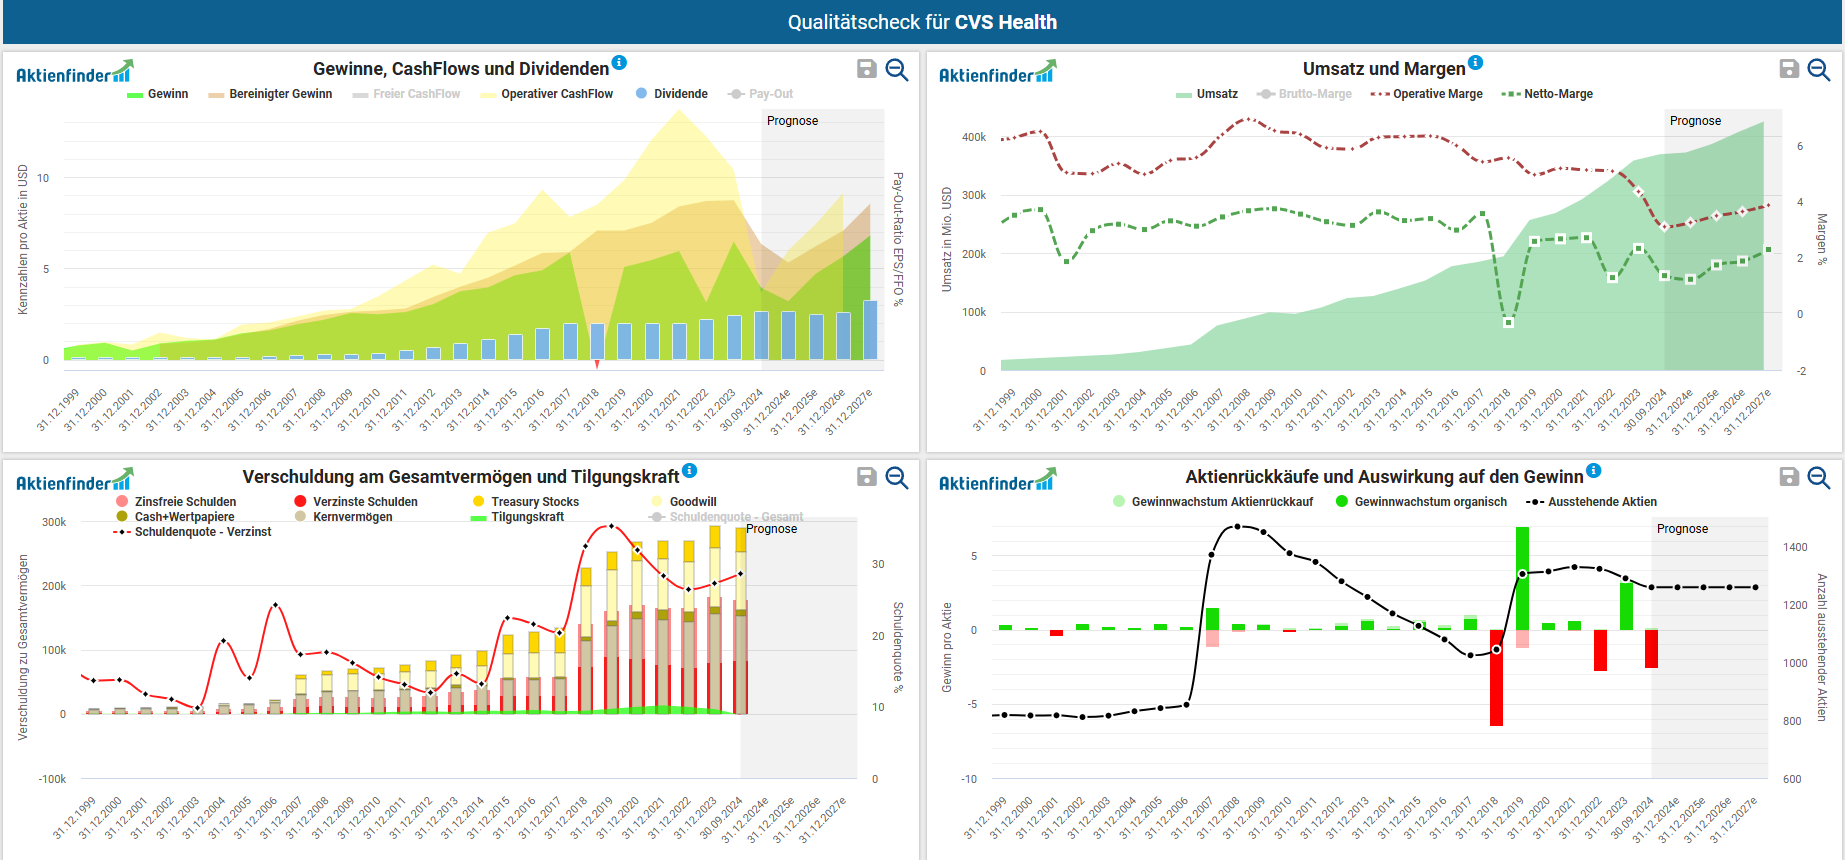Image resolution: width=1845 pixels, height=860 pixels.
Task: Click the Aktienfinder logo in top-left chart
Action: pyautogui.click(x=74, y=73)
